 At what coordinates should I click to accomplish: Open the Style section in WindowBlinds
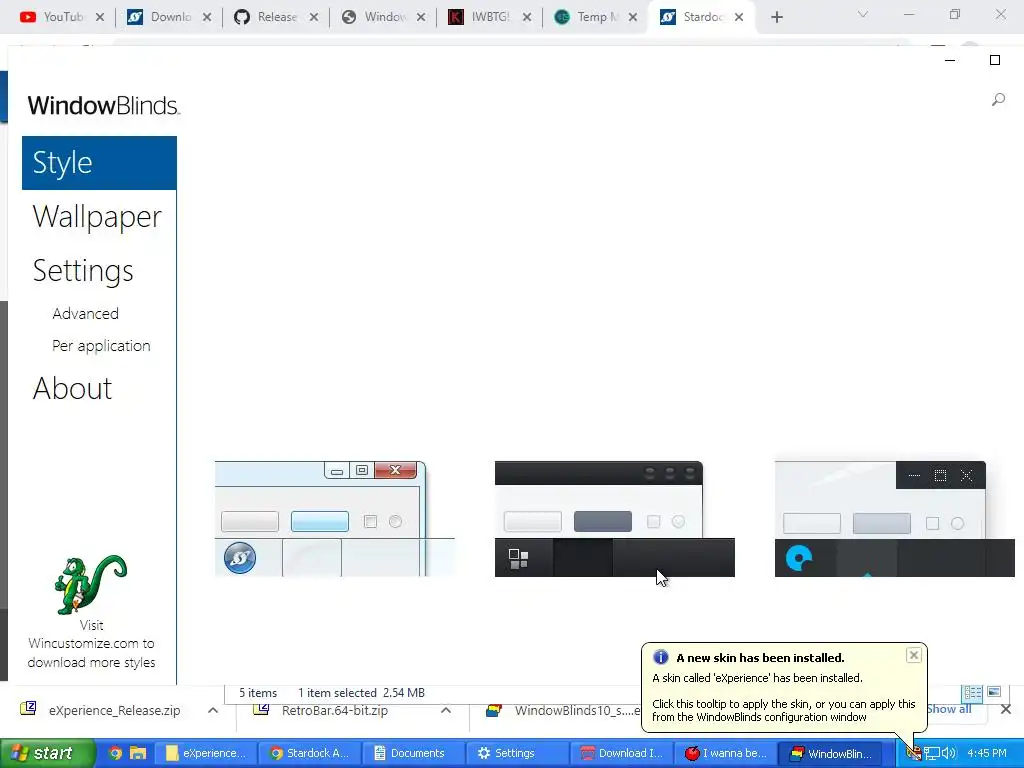point(99,163)
